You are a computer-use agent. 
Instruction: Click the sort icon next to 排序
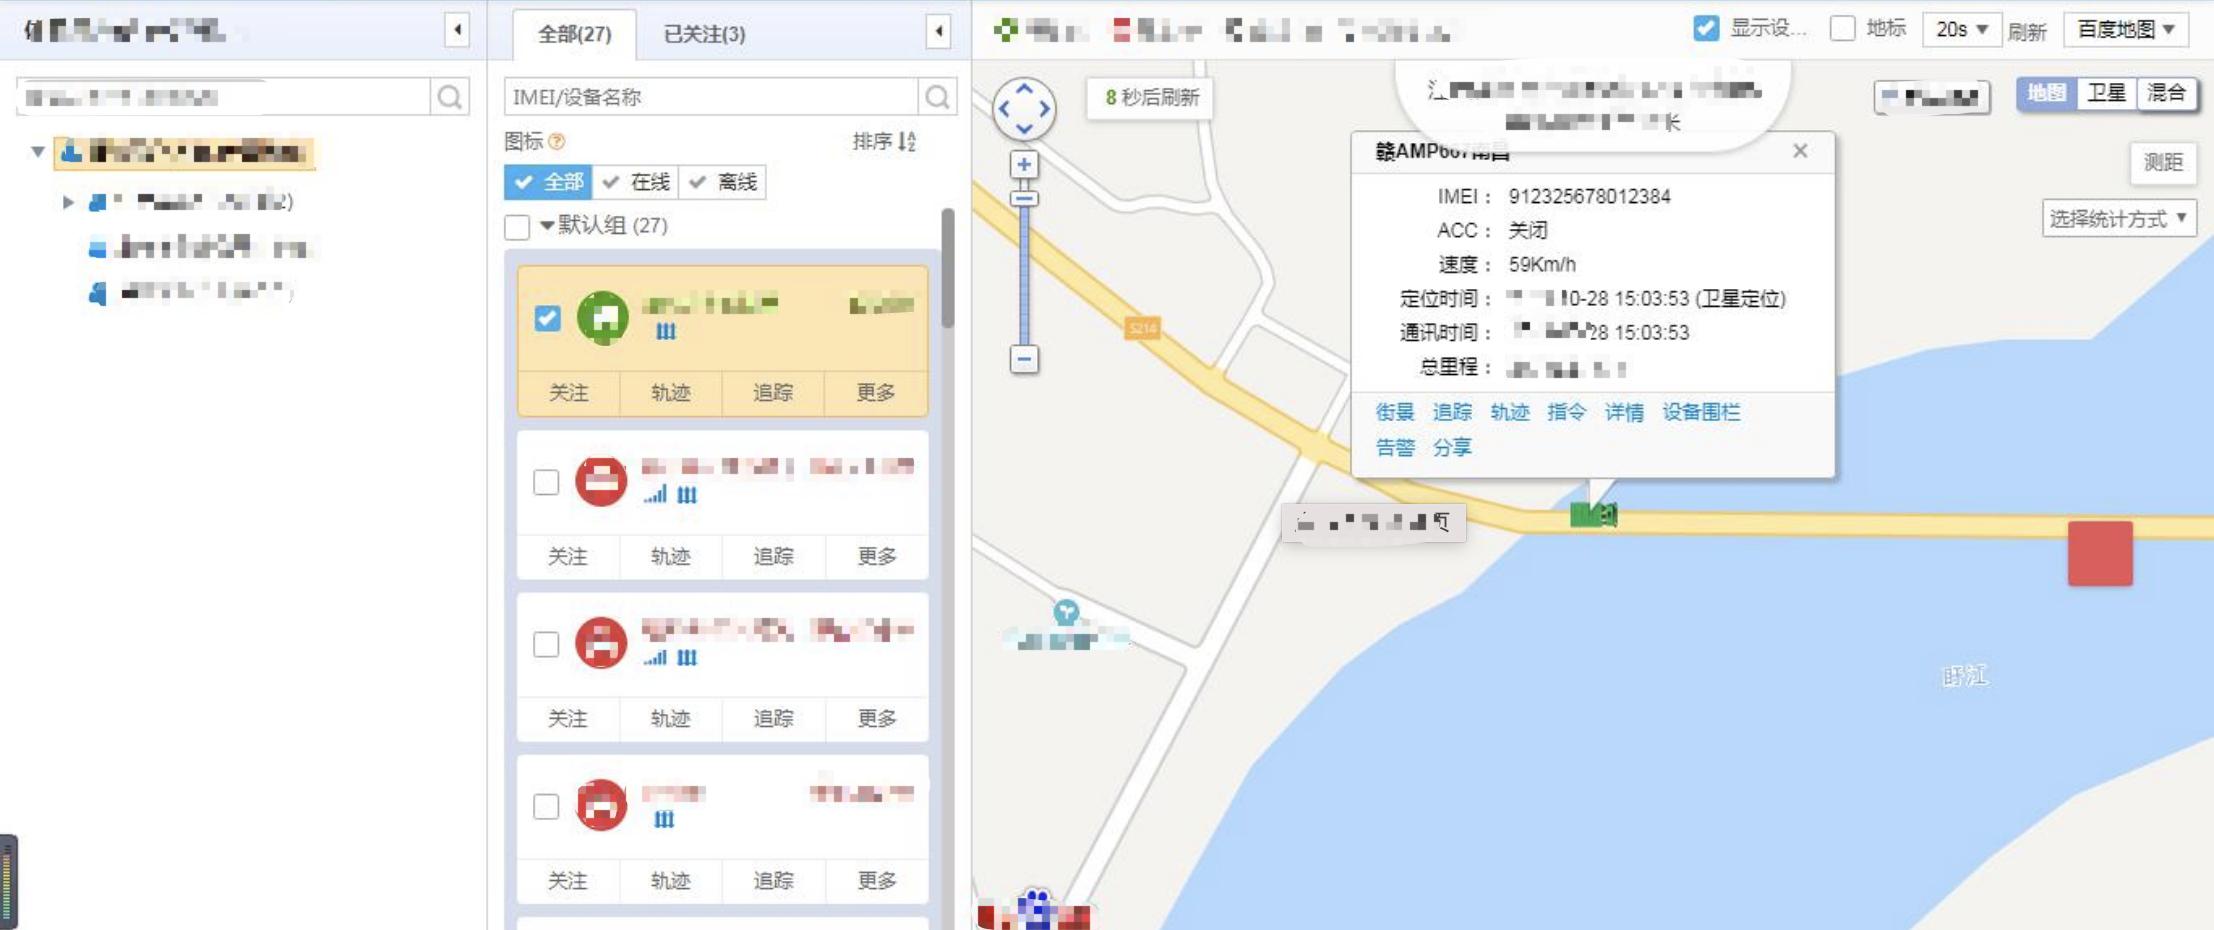pyautogui.click(x=908, y=142)
